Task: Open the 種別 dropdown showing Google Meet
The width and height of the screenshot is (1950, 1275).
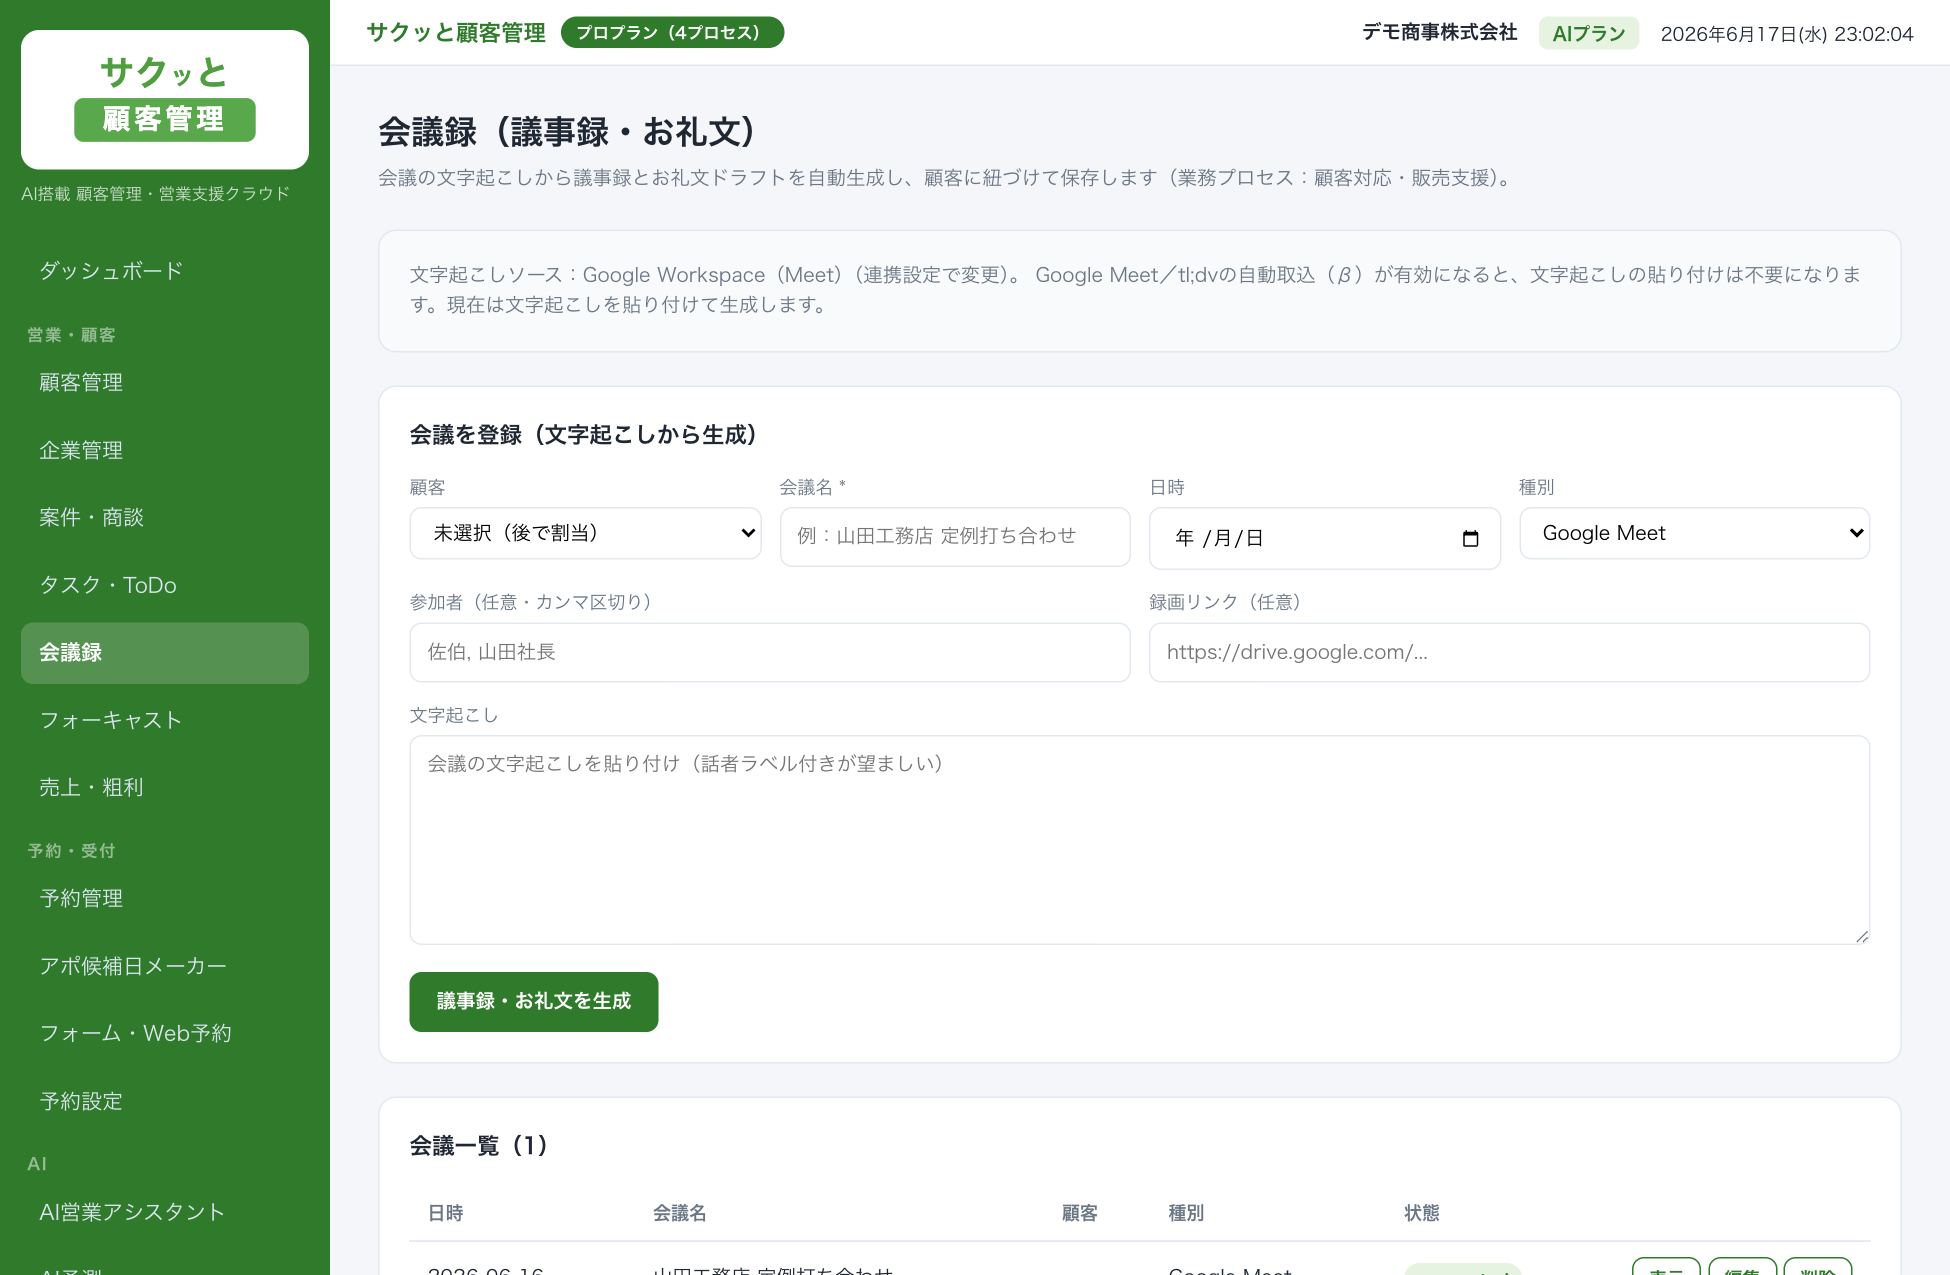Action: pyautogui.click(x=1694, y=533)
